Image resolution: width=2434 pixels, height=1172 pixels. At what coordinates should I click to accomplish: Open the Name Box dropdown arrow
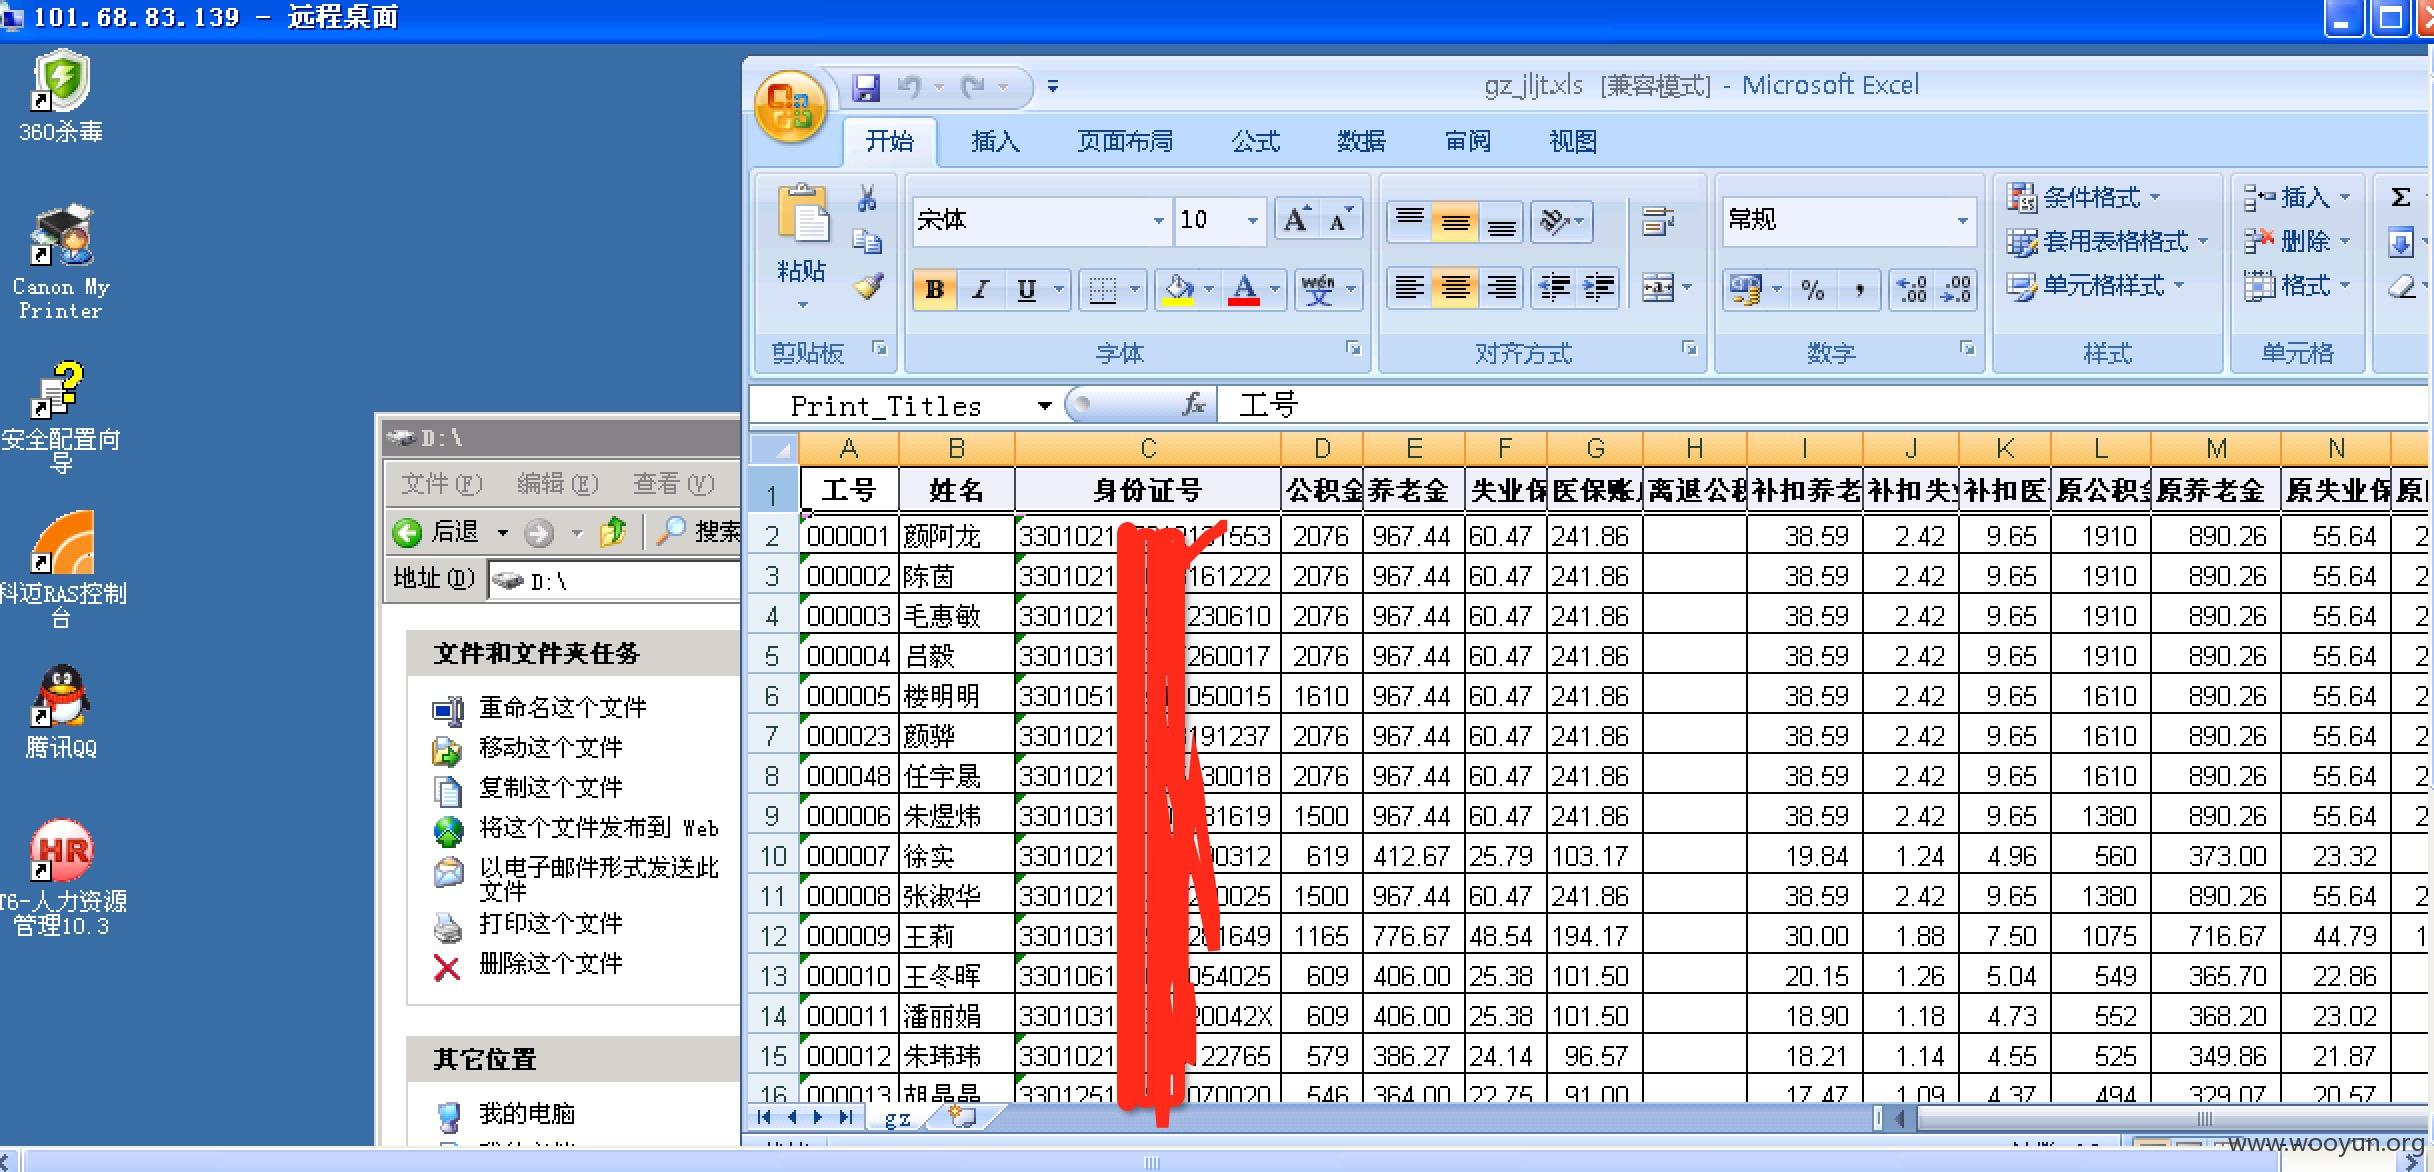(x=1044, y=406)
